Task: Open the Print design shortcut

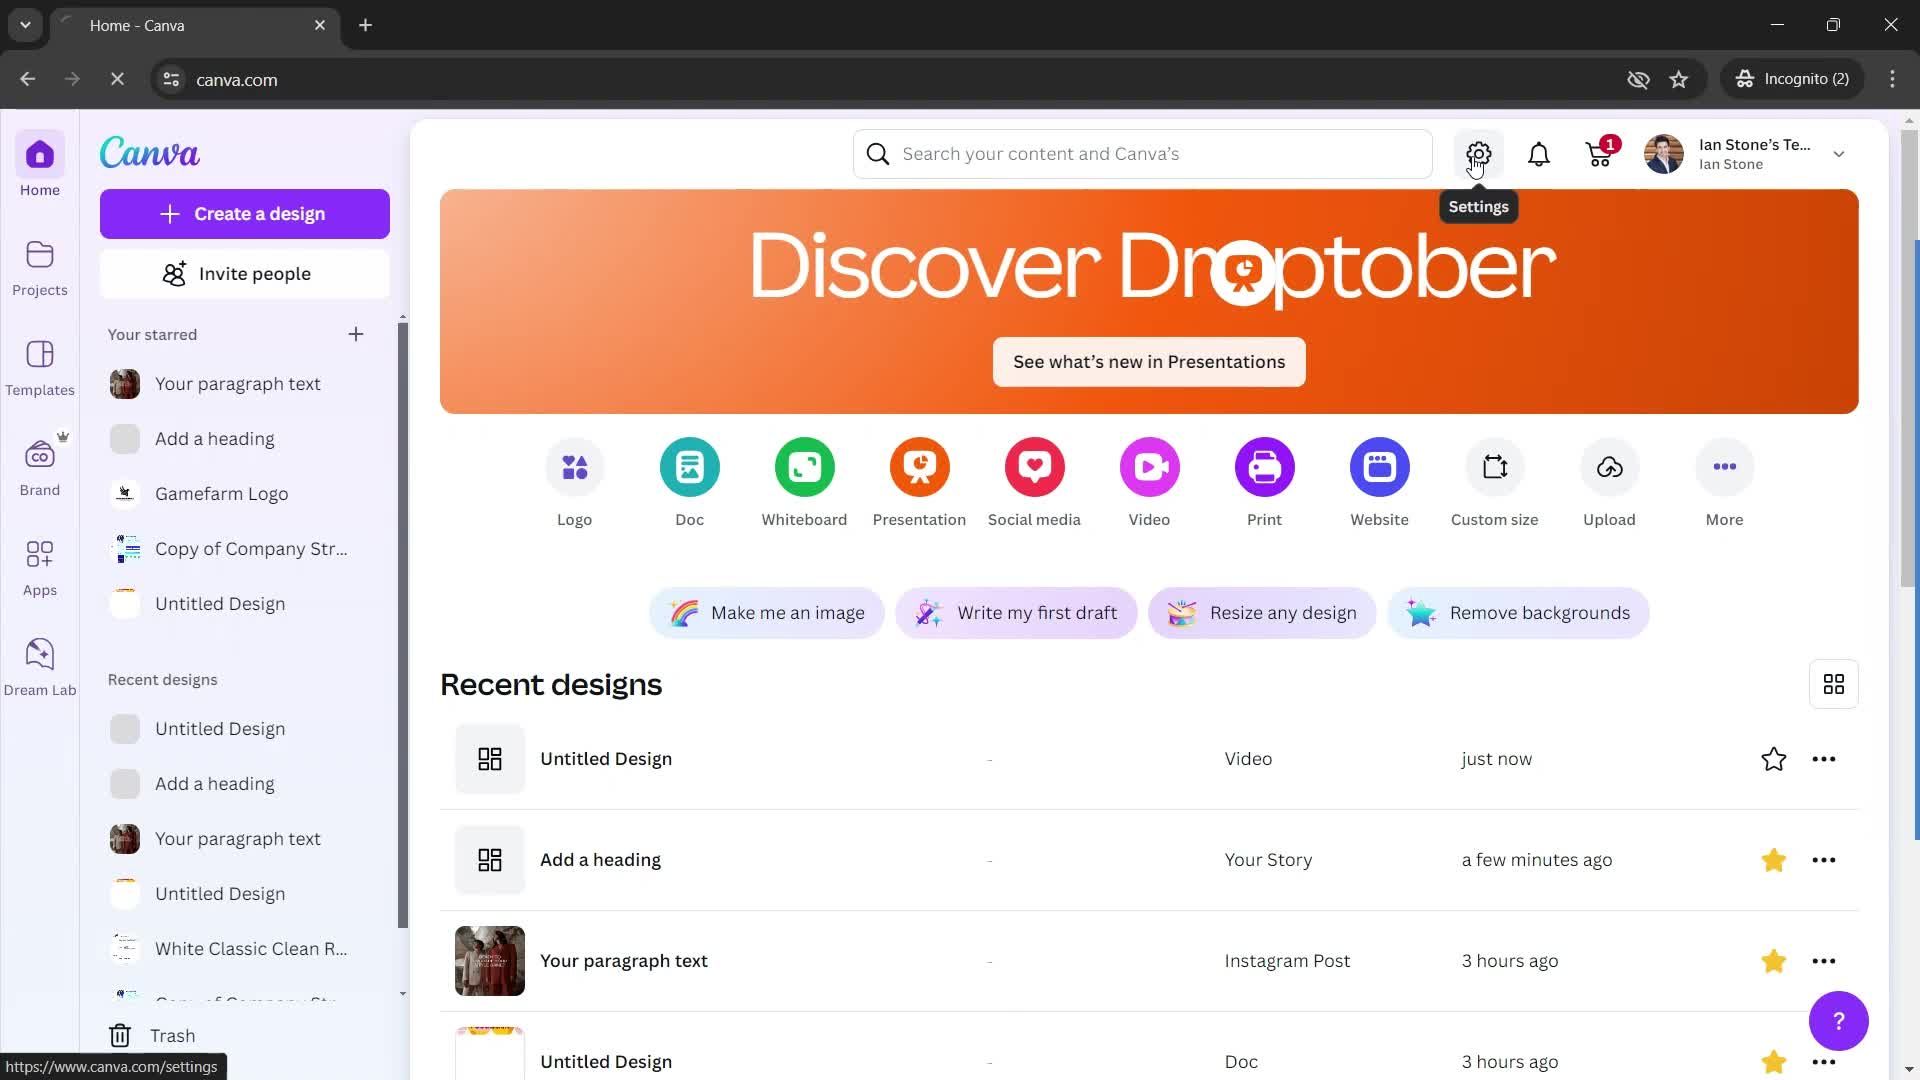Action: 1265,467
